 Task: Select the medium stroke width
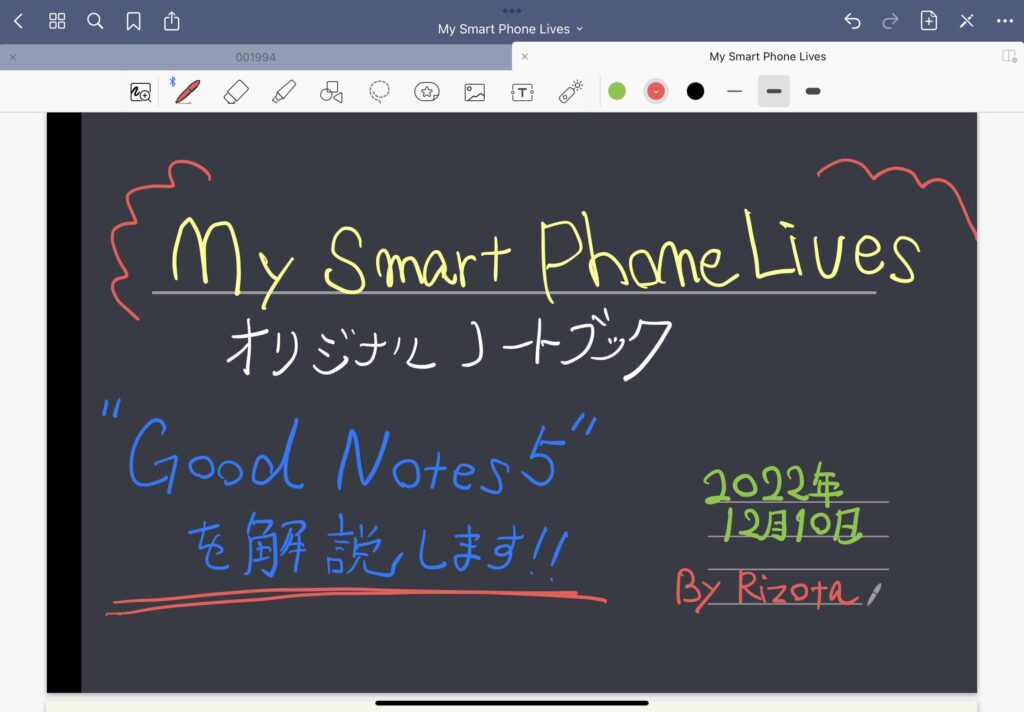[774, 91]
